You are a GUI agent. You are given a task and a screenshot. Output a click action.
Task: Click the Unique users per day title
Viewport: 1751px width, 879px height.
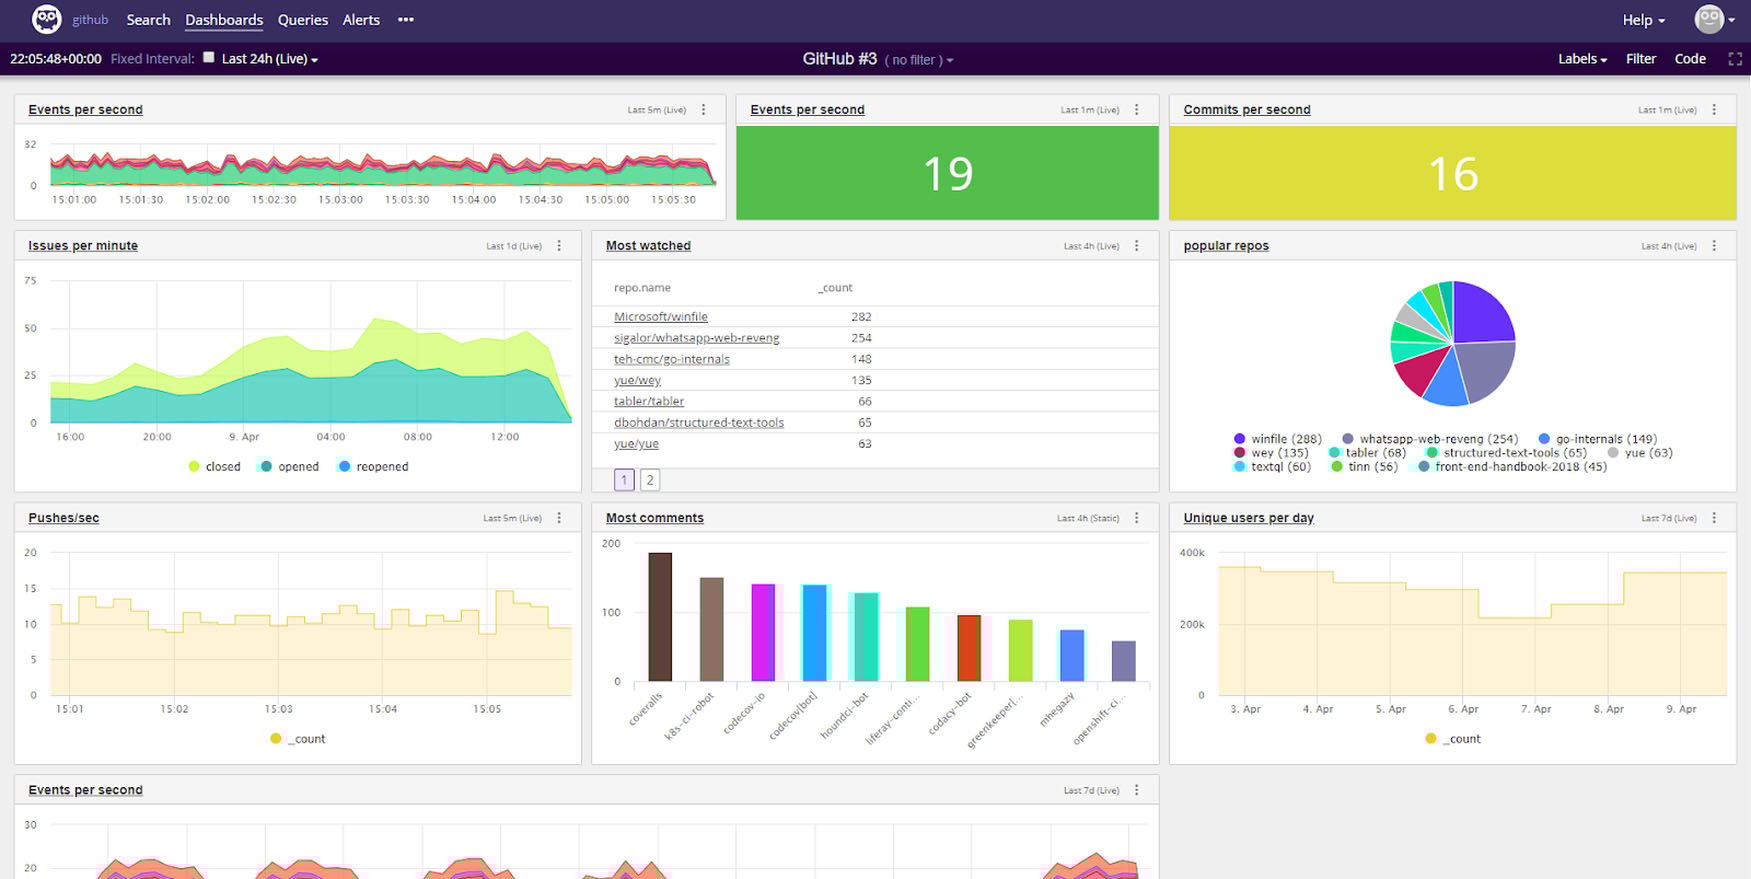click(x=1249, y=518)
